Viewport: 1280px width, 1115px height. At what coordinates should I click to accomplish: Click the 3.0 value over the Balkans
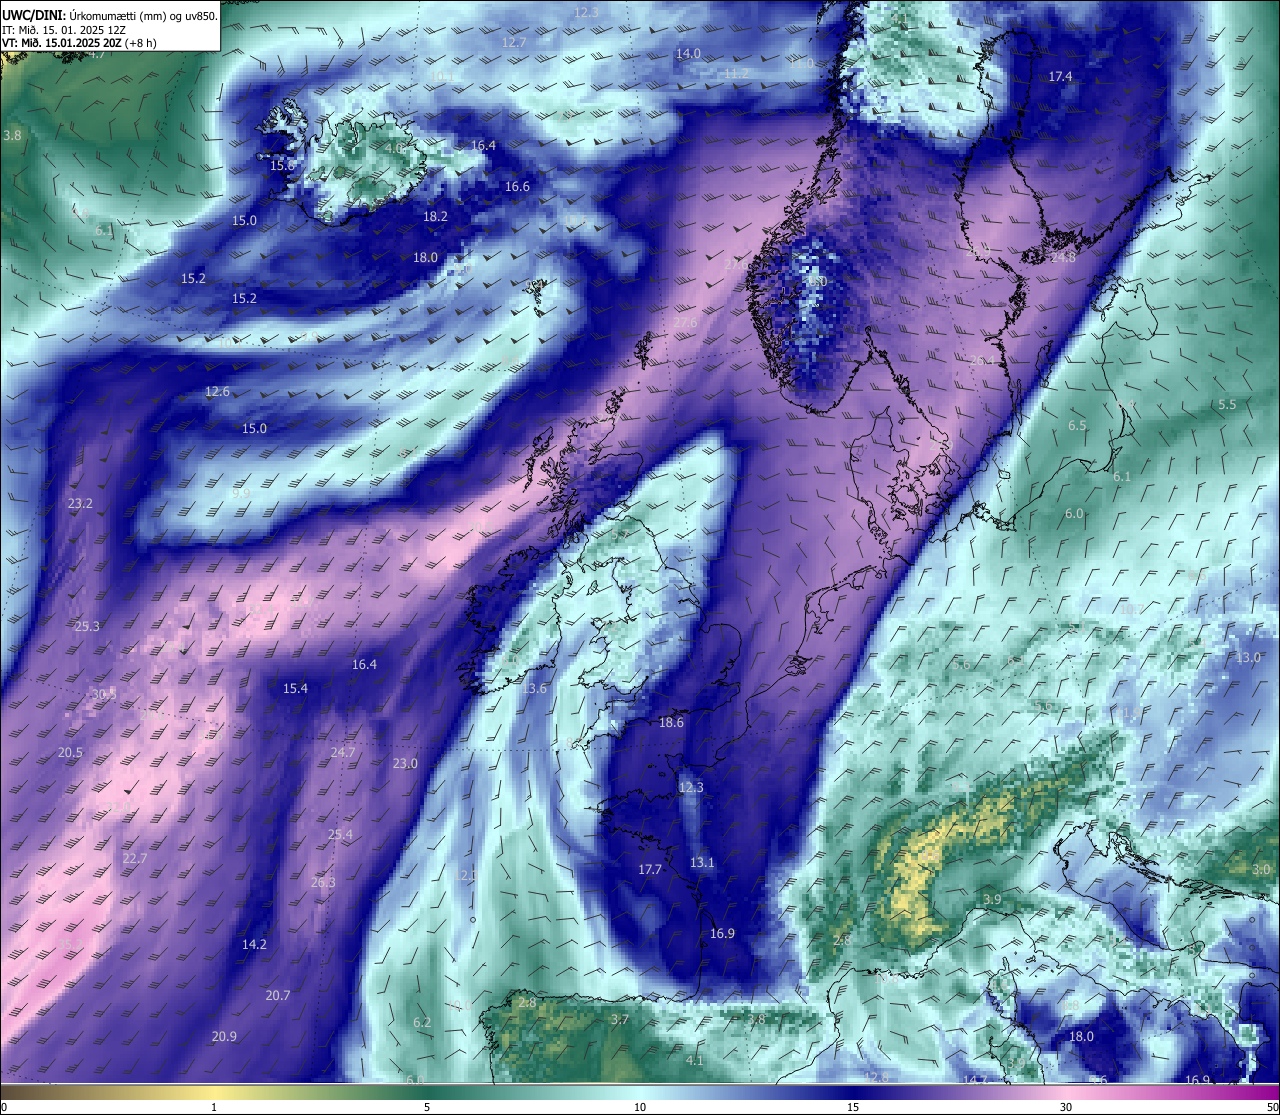(x=1261, y=870)
